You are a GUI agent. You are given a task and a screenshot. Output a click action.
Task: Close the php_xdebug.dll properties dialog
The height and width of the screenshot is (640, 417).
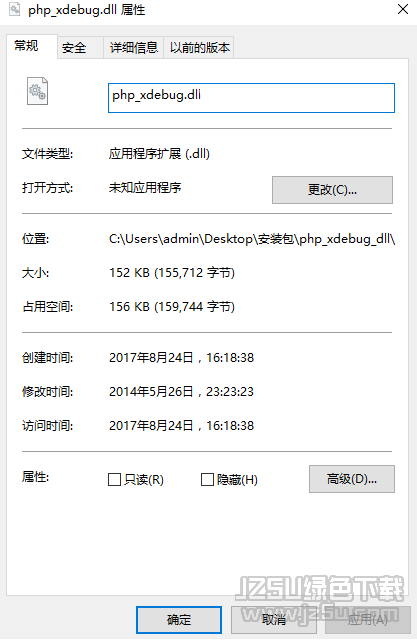403,9
